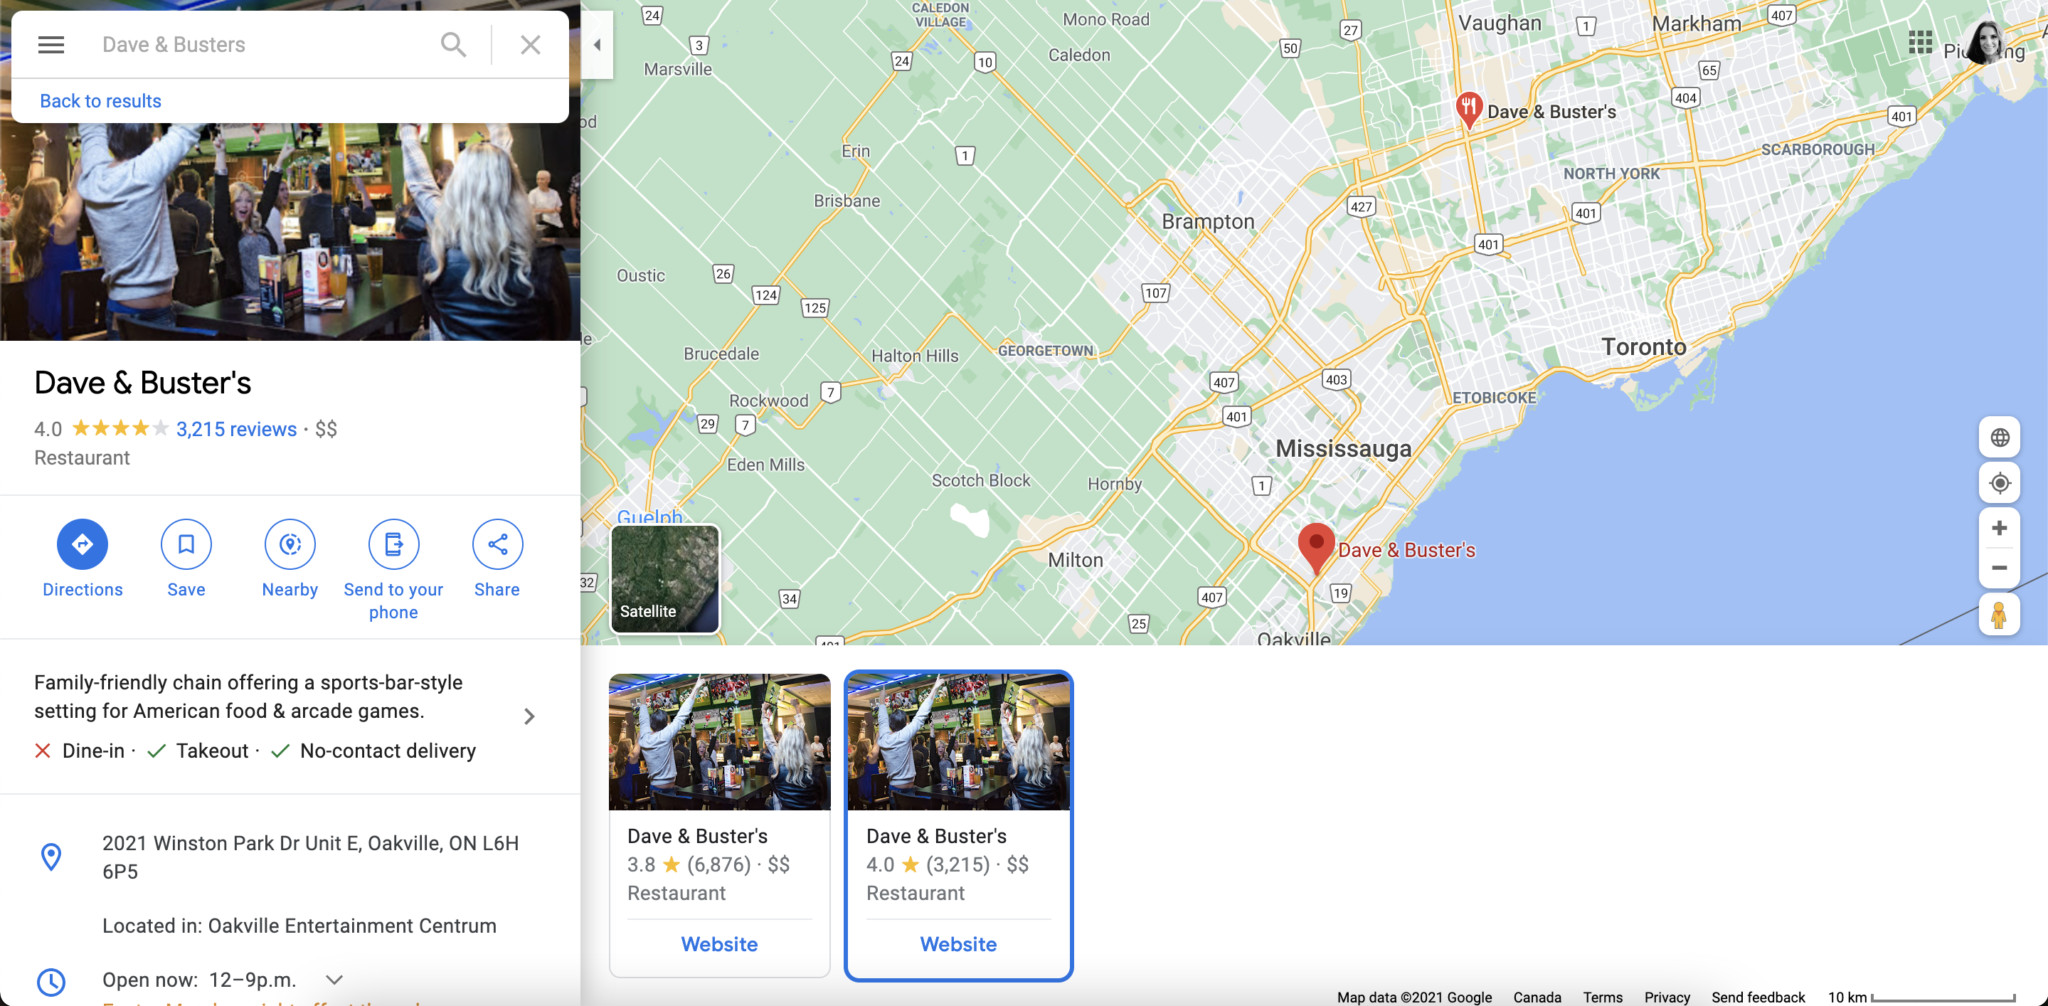Image resolution: width=2048 pixels, height=1006 pixels.
Task: Click the search magnifier icon
Action: (x=453, y=45)
